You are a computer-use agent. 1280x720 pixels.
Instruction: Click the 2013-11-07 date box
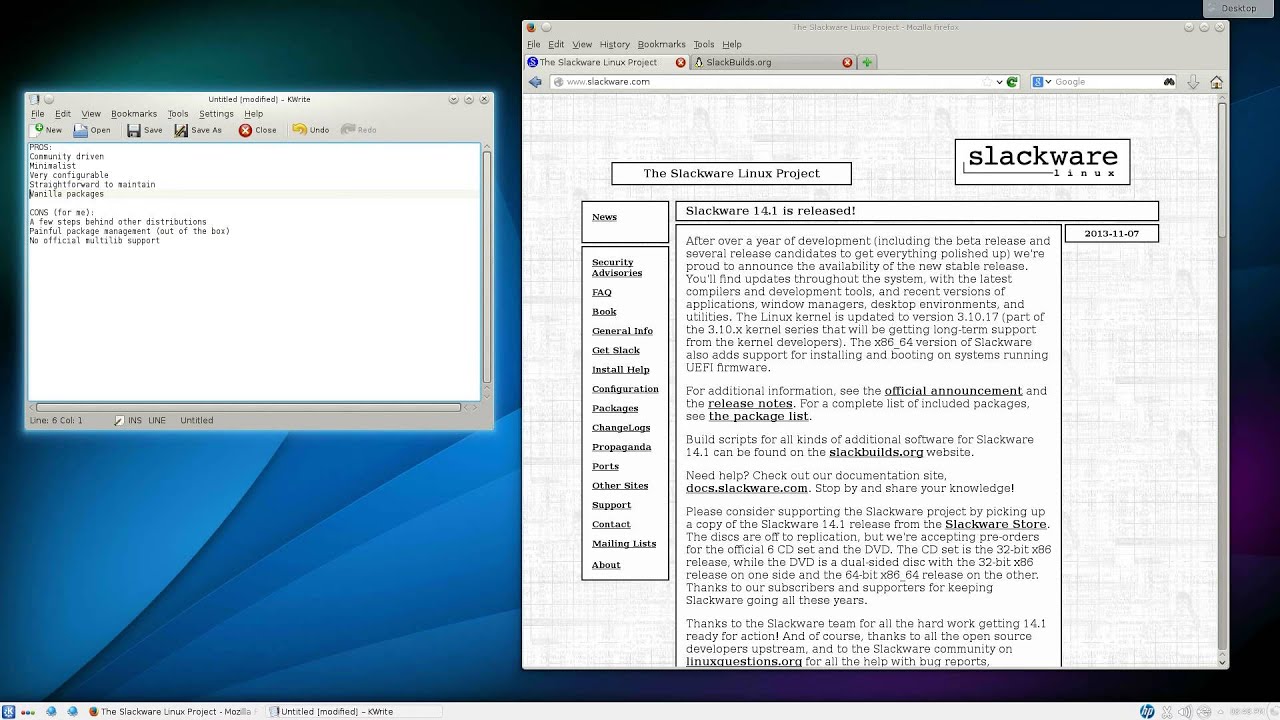click(x=1111, y=233)
